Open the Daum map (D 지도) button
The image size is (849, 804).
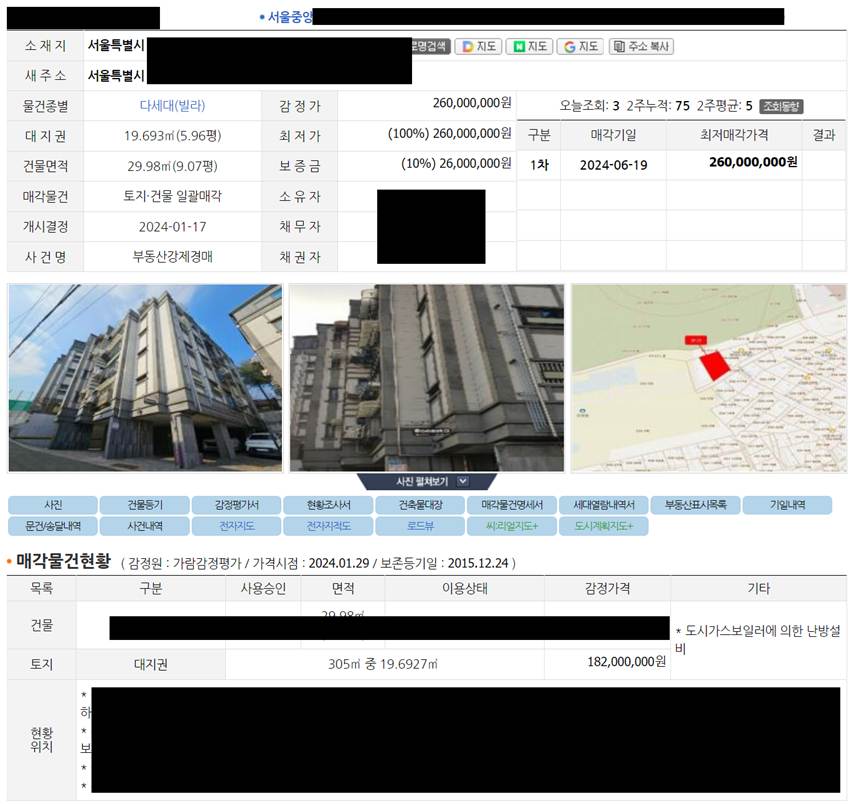[478, 46]
